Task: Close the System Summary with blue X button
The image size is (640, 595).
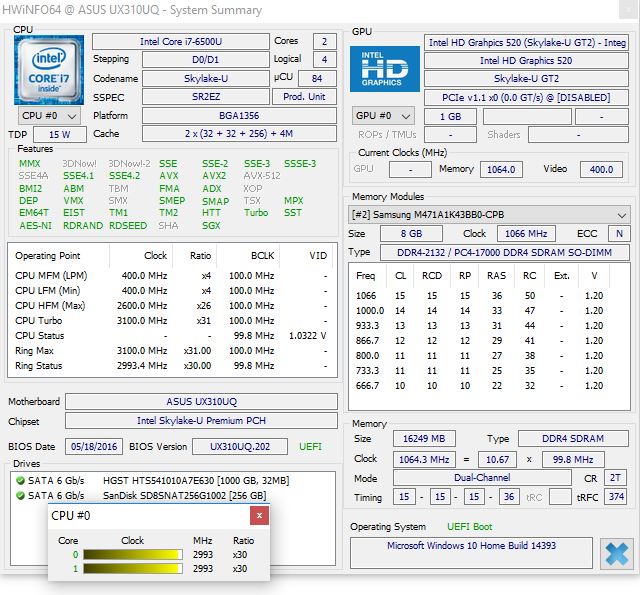Action: tap(616, 554)
